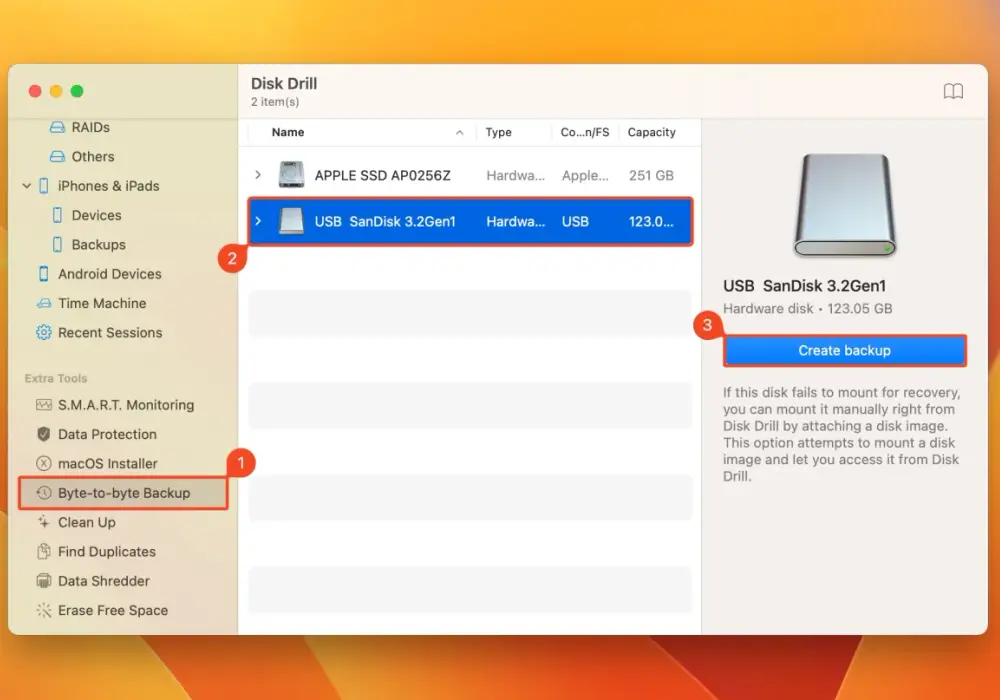Screen dimensions: 1000x700
Task: Expand the APPLE SSD AP0256Z row
Action: 258,175
